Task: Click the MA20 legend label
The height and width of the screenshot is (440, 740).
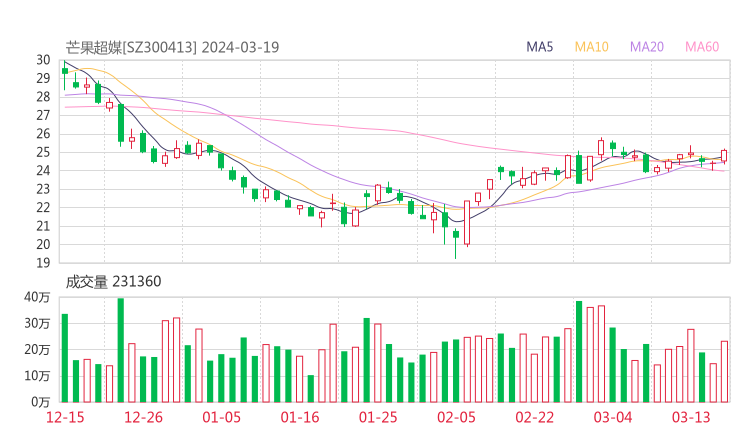Action: 647,47
